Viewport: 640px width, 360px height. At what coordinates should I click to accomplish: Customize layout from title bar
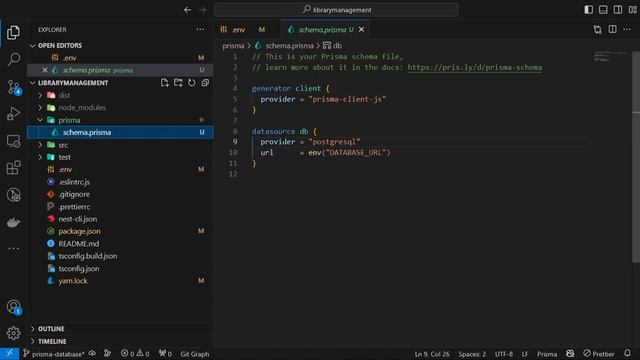[x=633, y=10]
